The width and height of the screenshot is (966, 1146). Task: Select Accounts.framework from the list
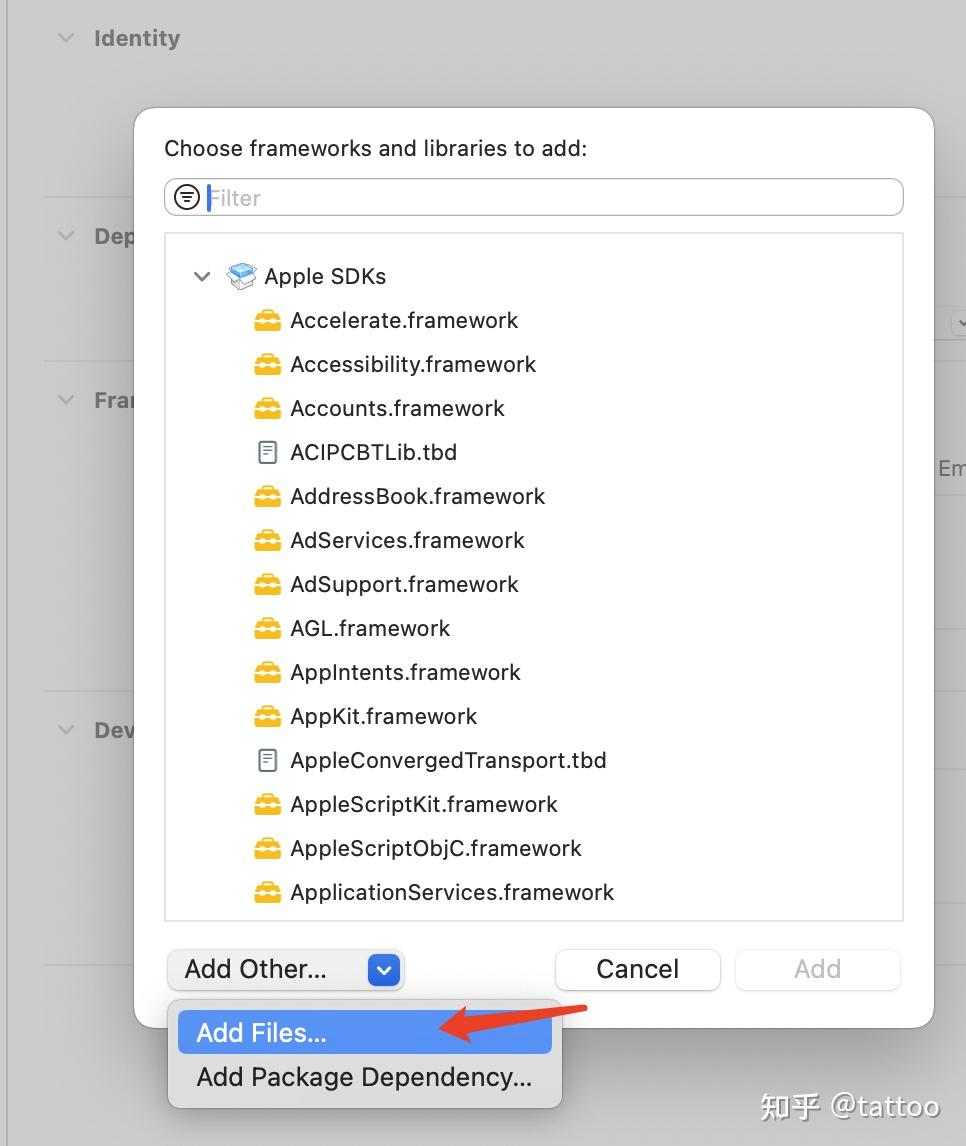(x=397, y=408)
